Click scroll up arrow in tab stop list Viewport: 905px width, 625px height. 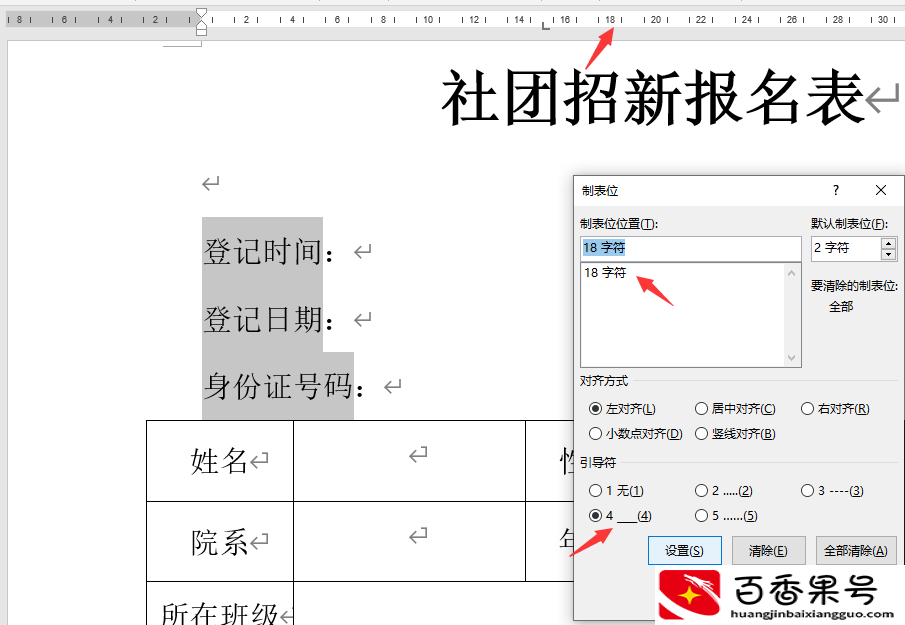(791, 273)
